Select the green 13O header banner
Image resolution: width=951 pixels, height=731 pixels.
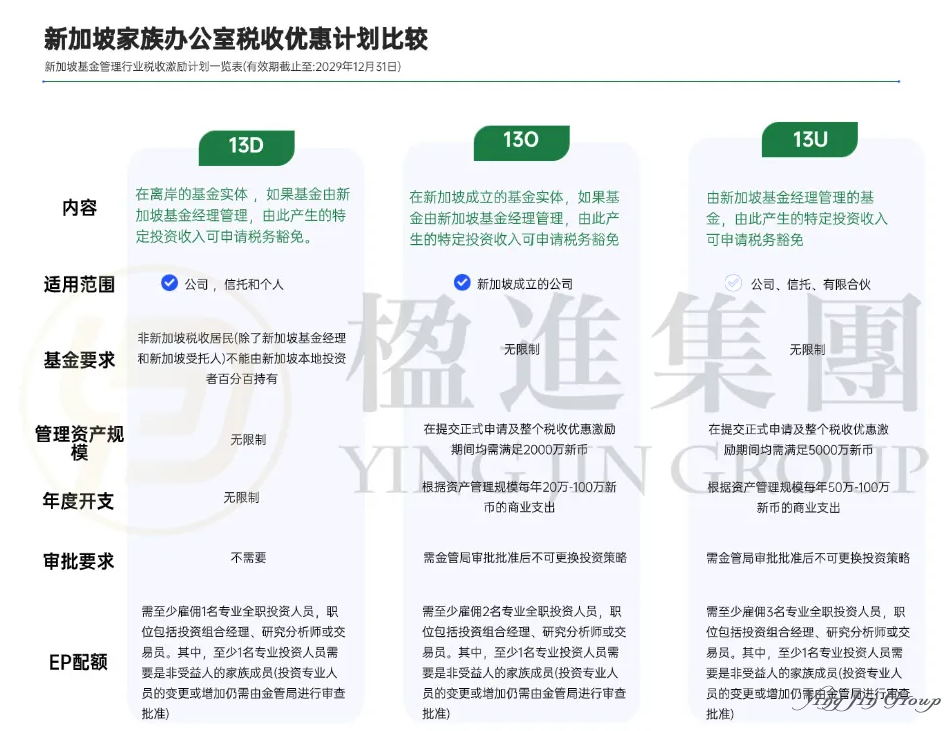(521, 142)
